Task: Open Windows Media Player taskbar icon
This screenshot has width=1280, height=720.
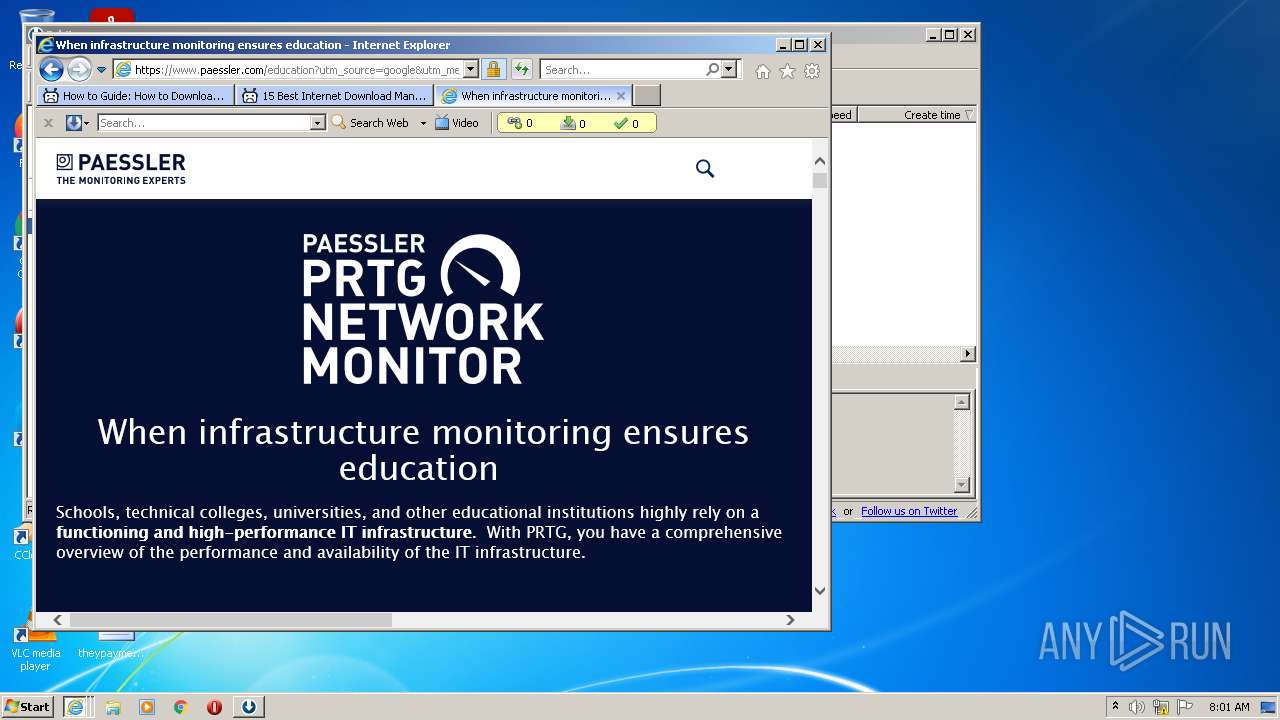Action: 147,707
